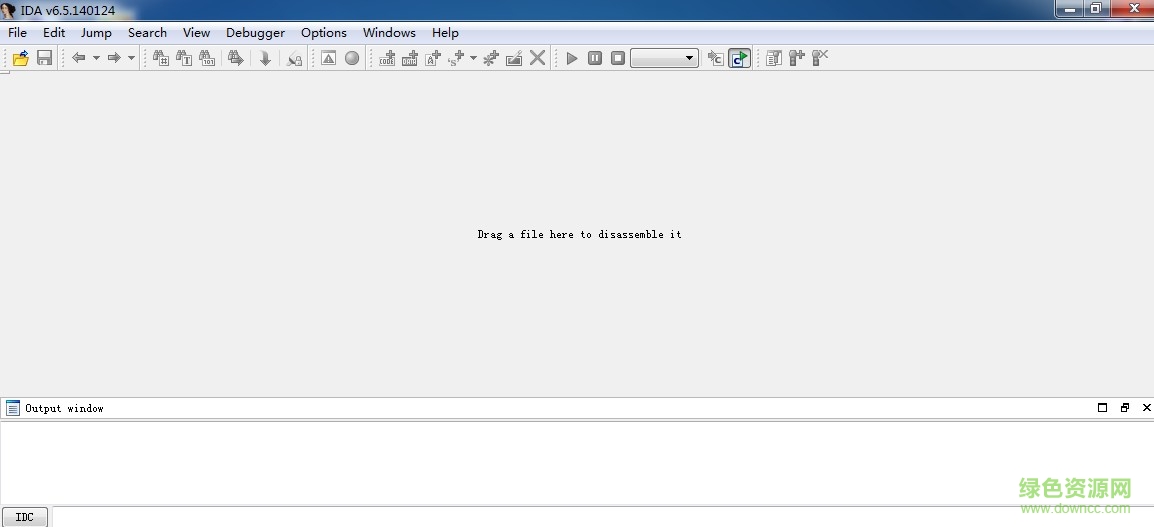The height and width of the screenshot is (527, 1154).
Task: Click the padlock toolbar icon
Action: pos(294,57)
